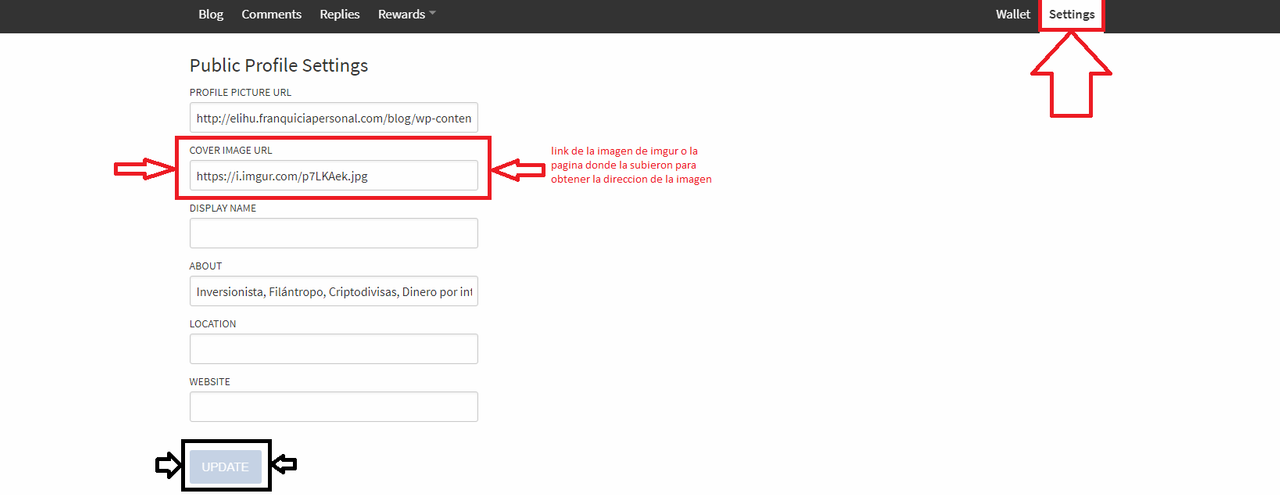Screen dimensions: 1280x495
Task: Go to the Comments tab
Action: click(x=271, y=14)
